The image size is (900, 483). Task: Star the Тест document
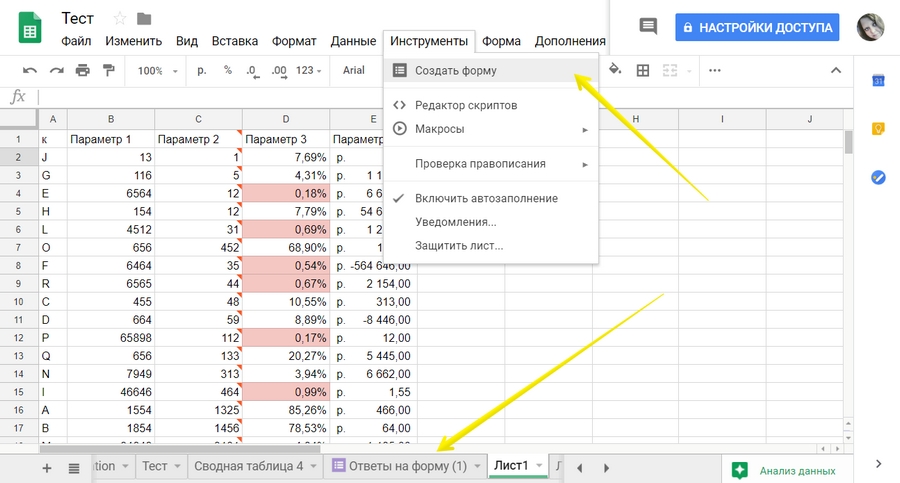pos(120,19)
